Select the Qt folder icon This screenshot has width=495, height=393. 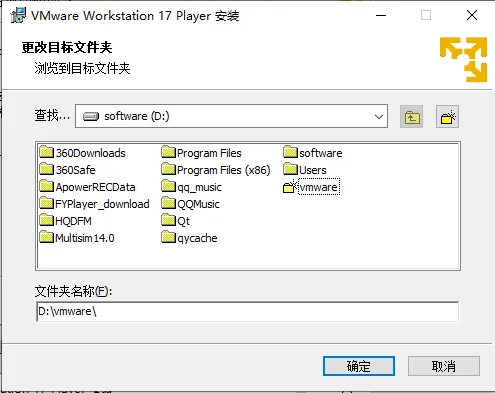coord(168,220)
